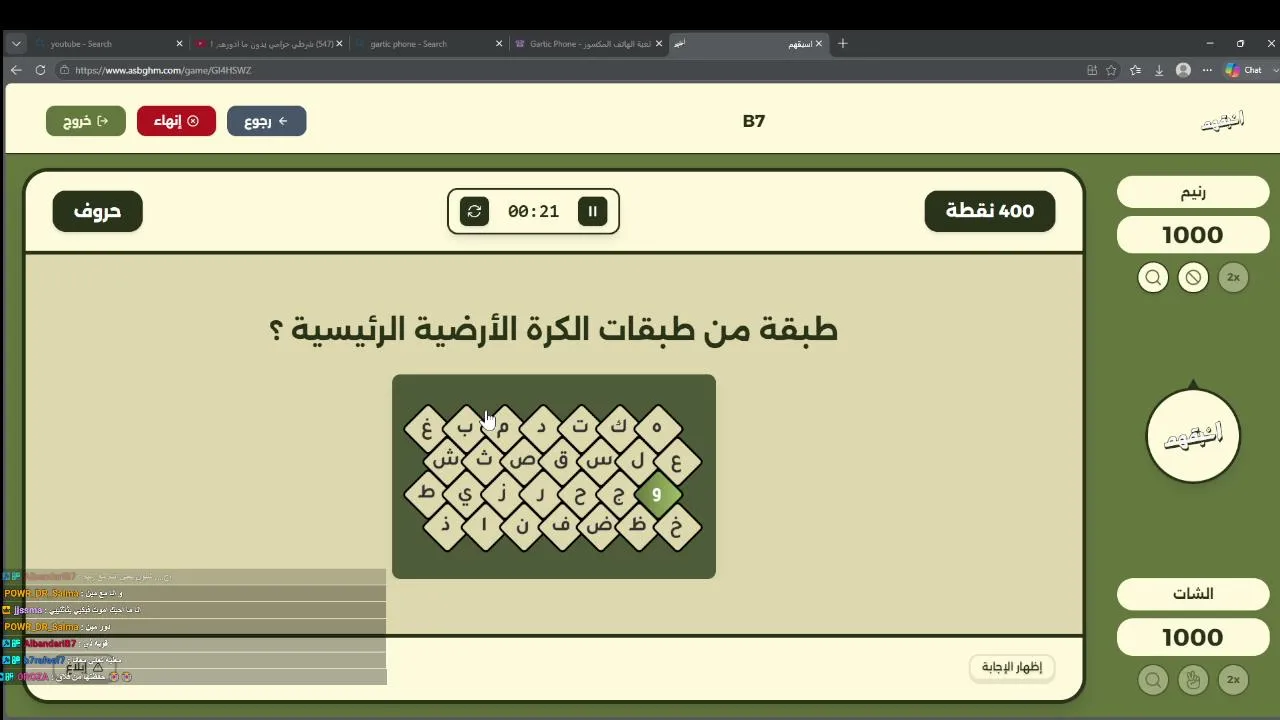Click the address bar URL

[x=163, y=70]
